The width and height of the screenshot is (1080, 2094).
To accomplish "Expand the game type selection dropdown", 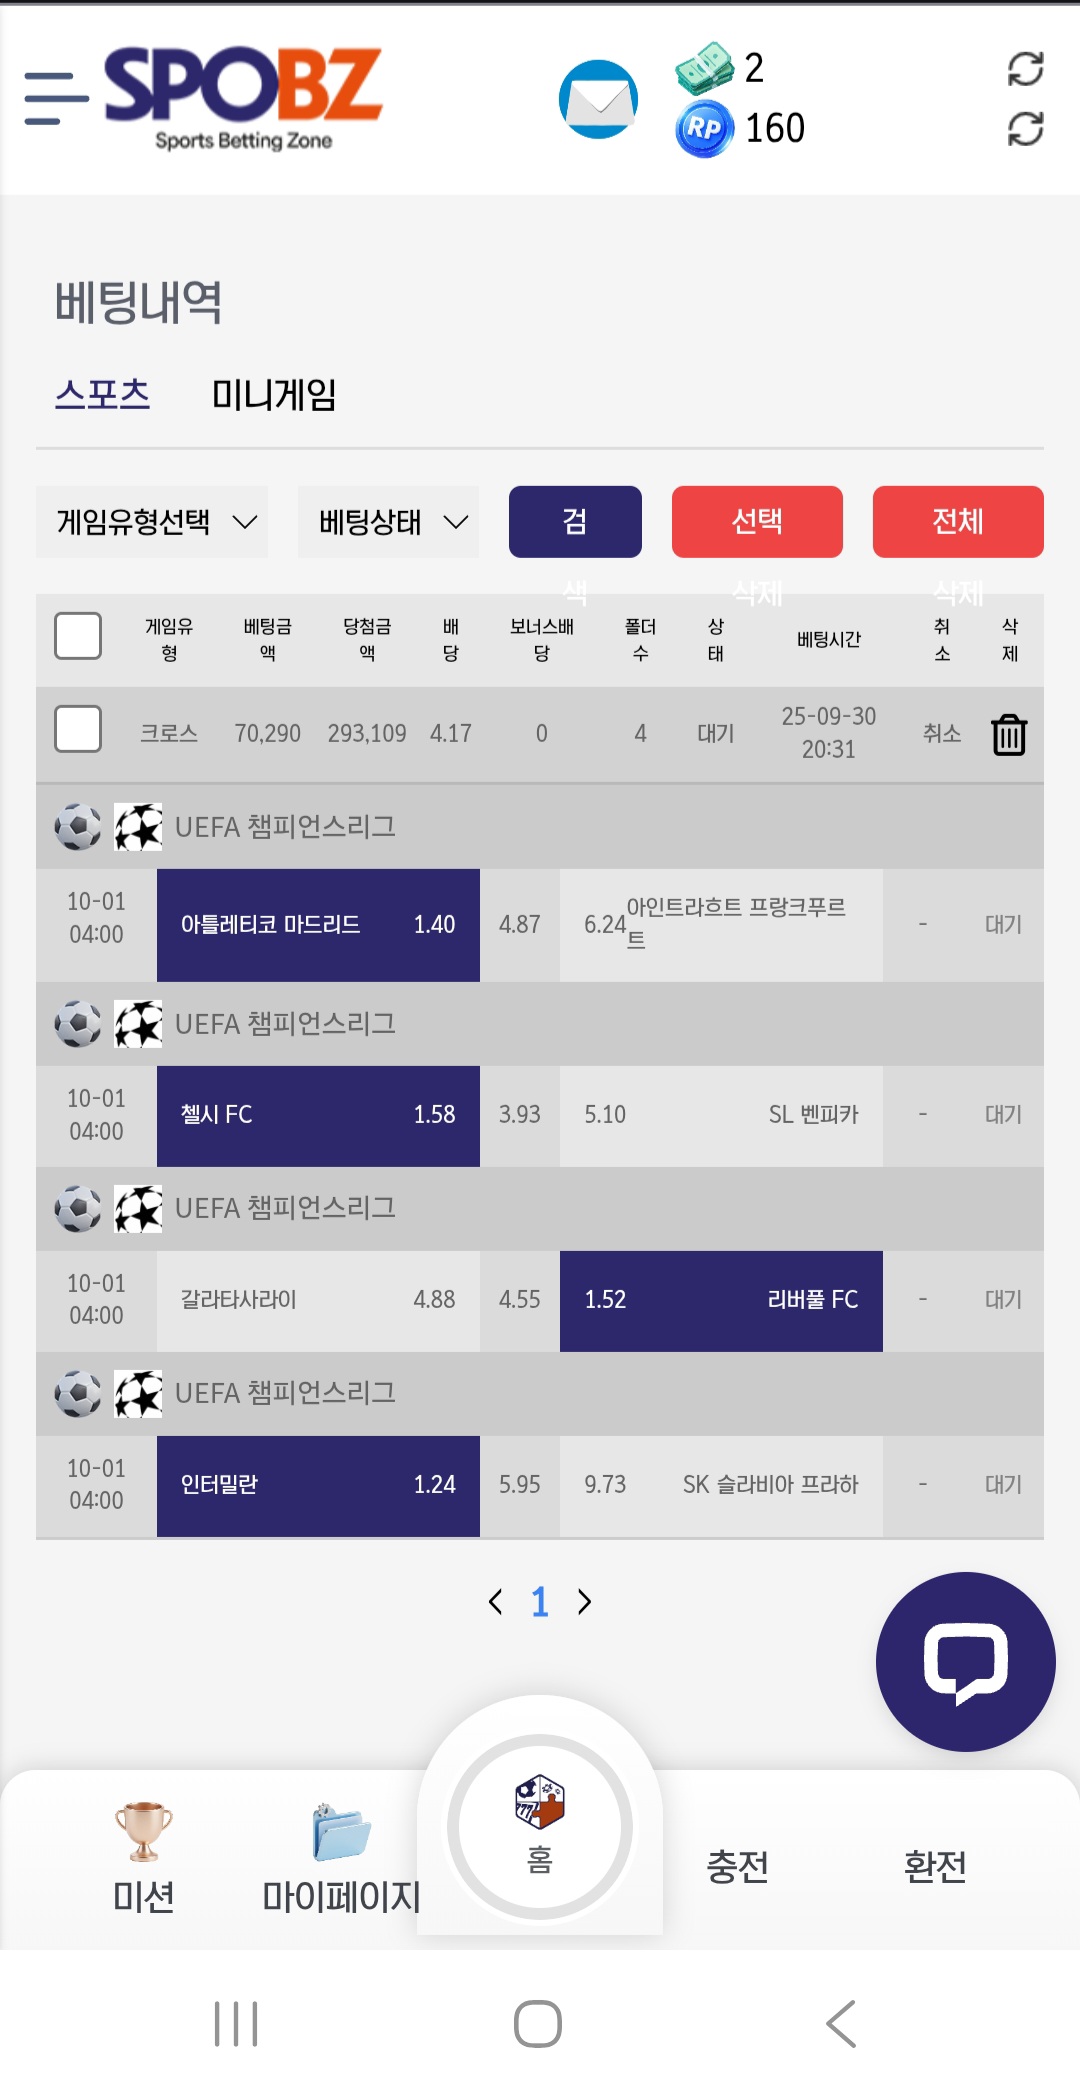I will click(x=153, y=522).
